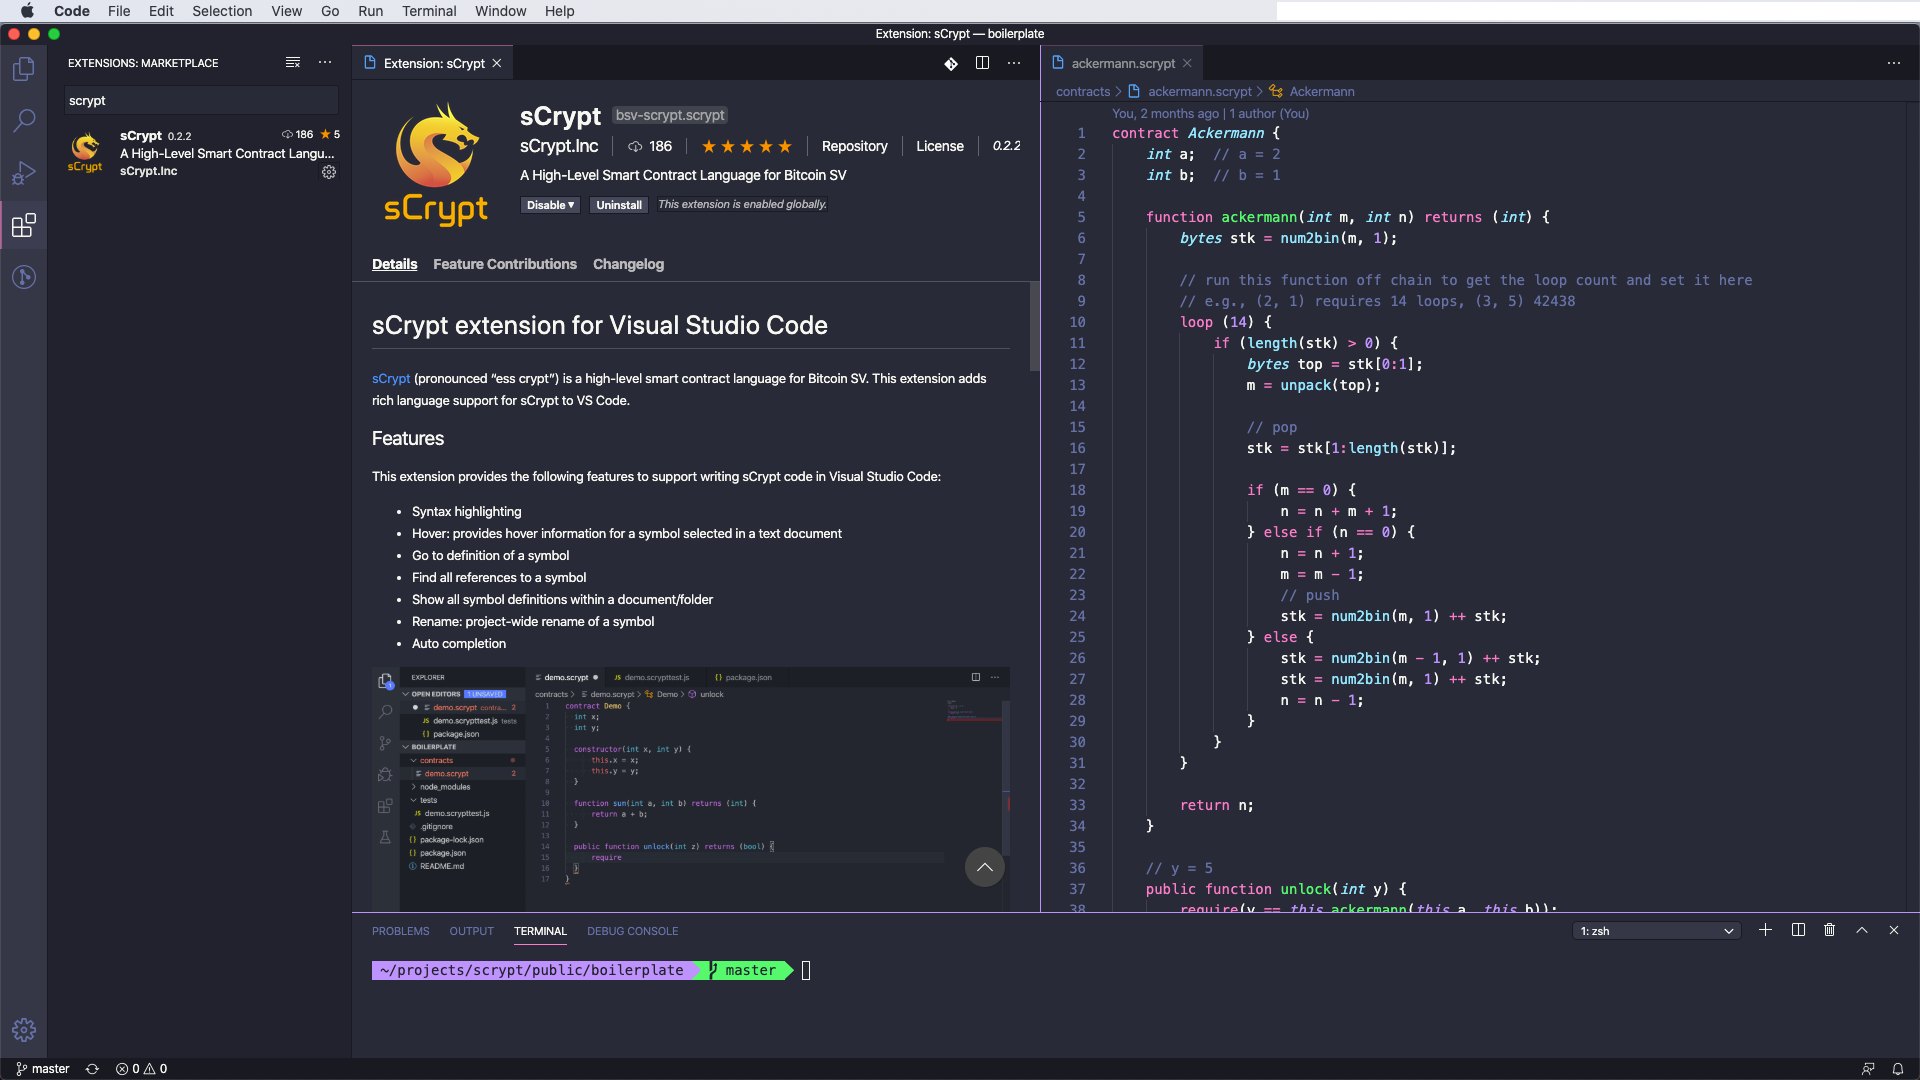
Task: Click the scroll-to-top round arrow button
Action: (985, 867)
